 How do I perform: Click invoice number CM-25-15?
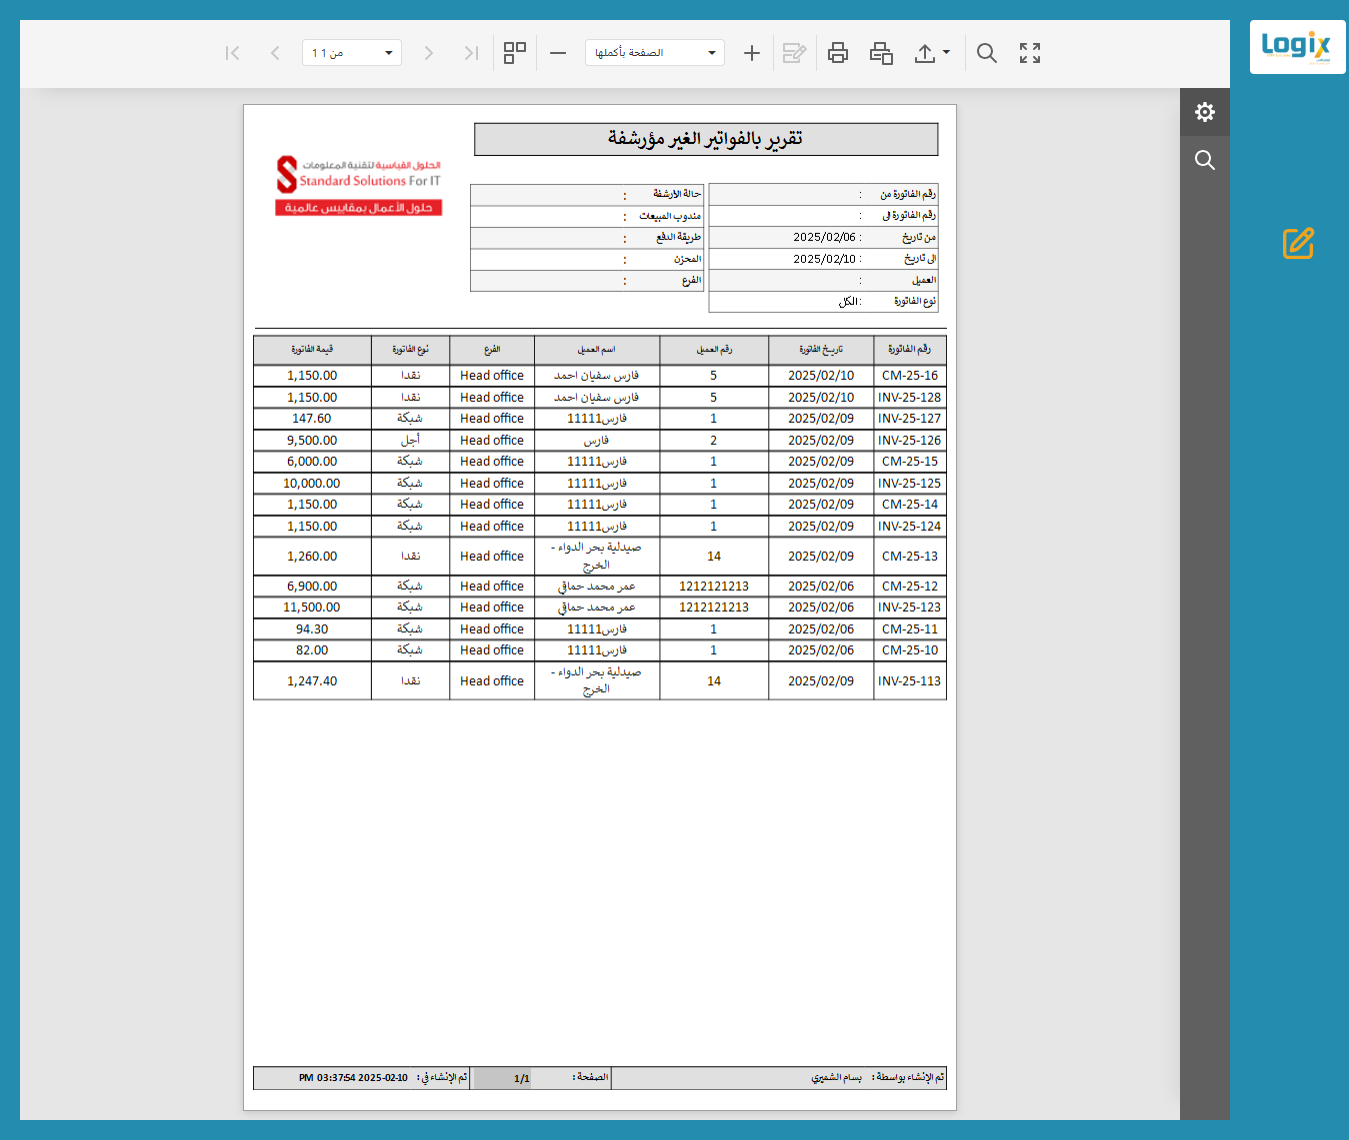point(910,462)
